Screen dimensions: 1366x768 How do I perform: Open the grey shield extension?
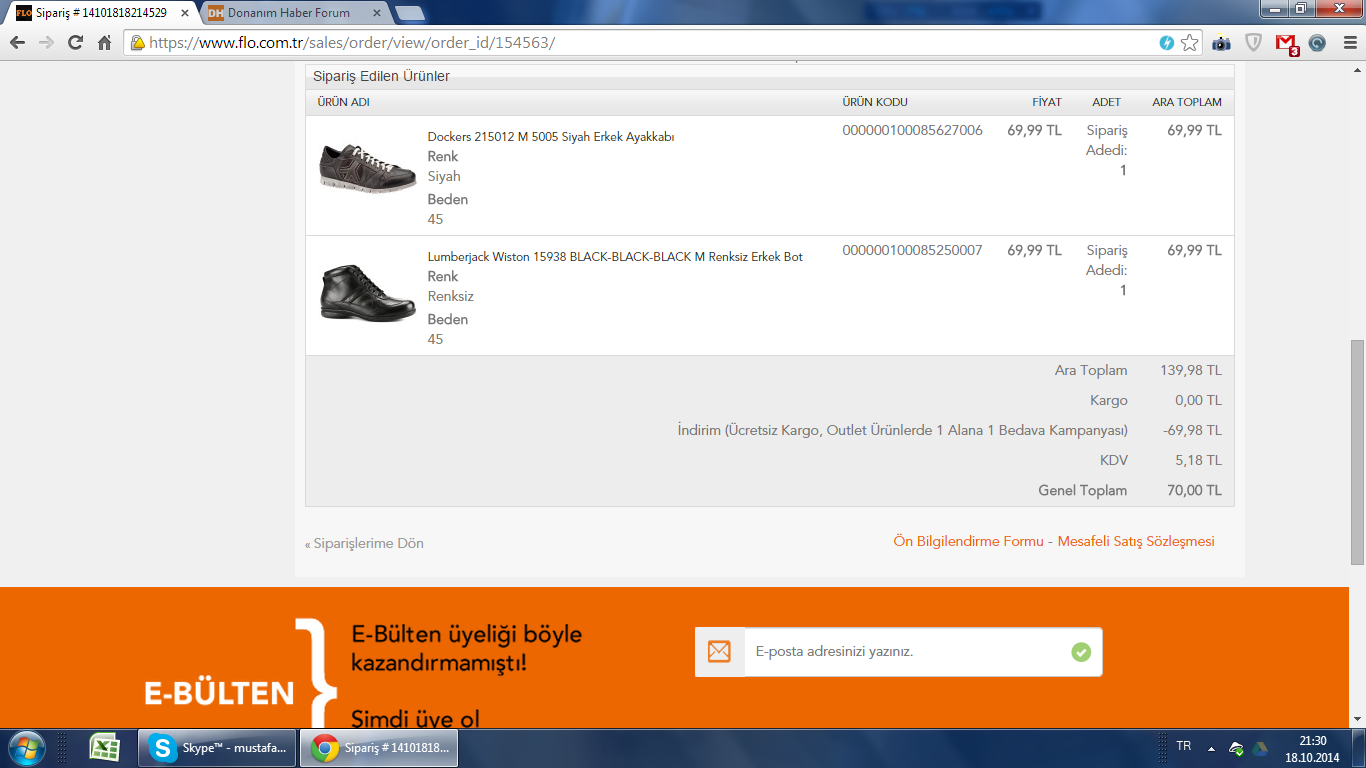click(x=1253, y=43)
